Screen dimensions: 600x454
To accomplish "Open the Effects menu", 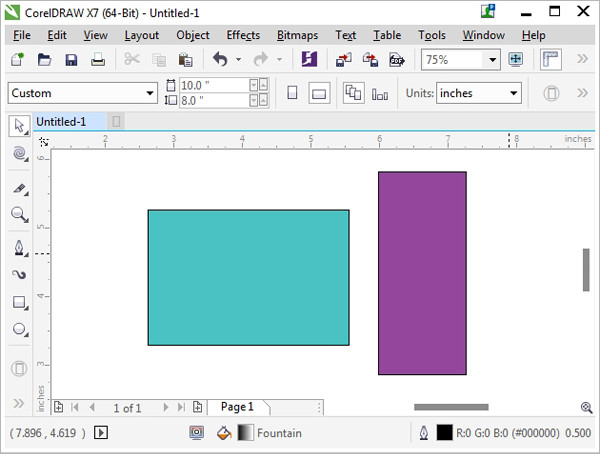I will 243,35.
